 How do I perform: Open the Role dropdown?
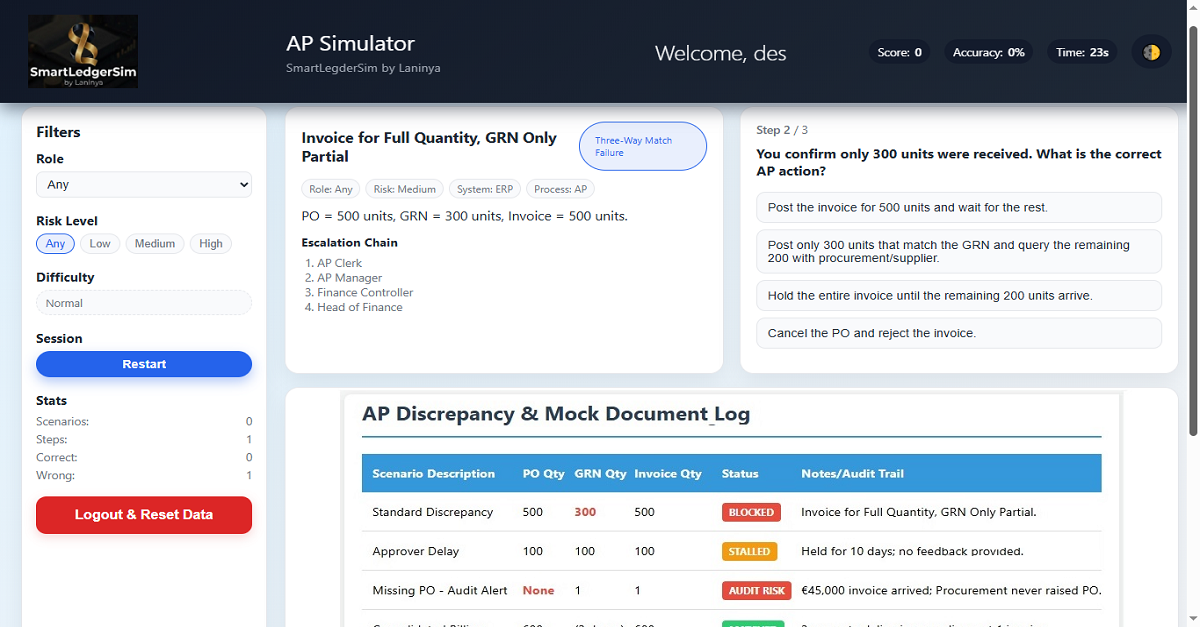144,185
